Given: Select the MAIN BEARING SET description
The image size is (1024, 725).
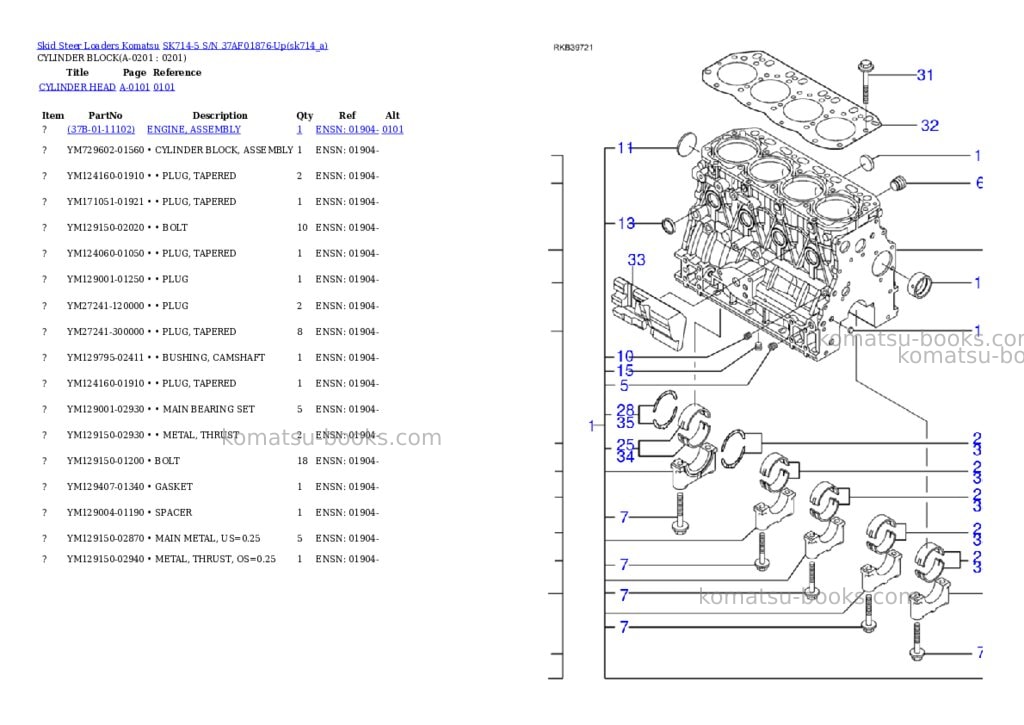Looking at the screenshot, I should click(208, 410).
